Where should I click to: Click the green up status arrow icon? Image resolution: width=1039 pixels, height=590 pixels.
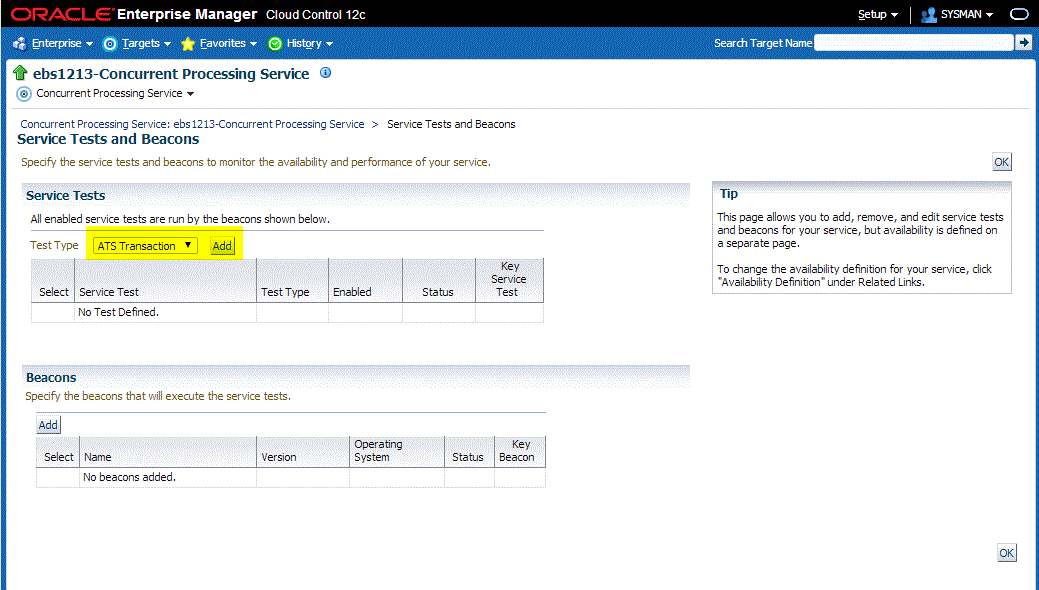point(20,73)
